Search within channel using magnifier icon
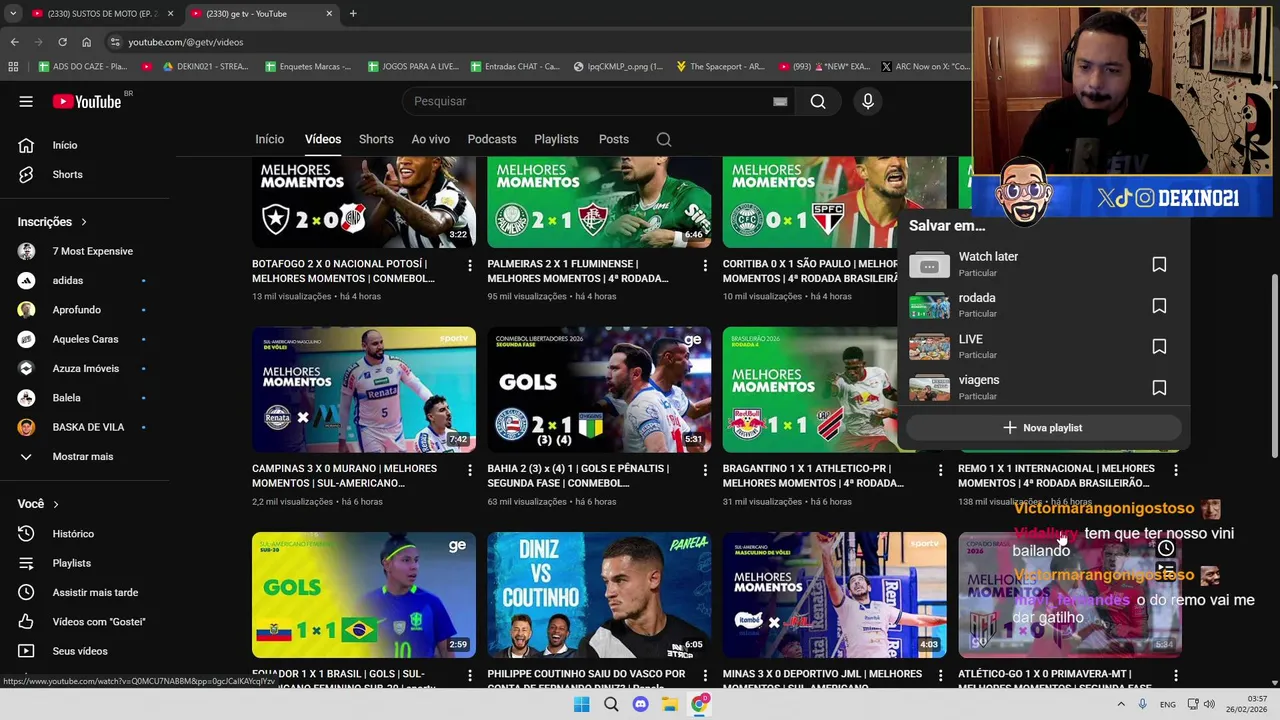The width and height of the screenshot is (1280, 720). tap(664, 139)
